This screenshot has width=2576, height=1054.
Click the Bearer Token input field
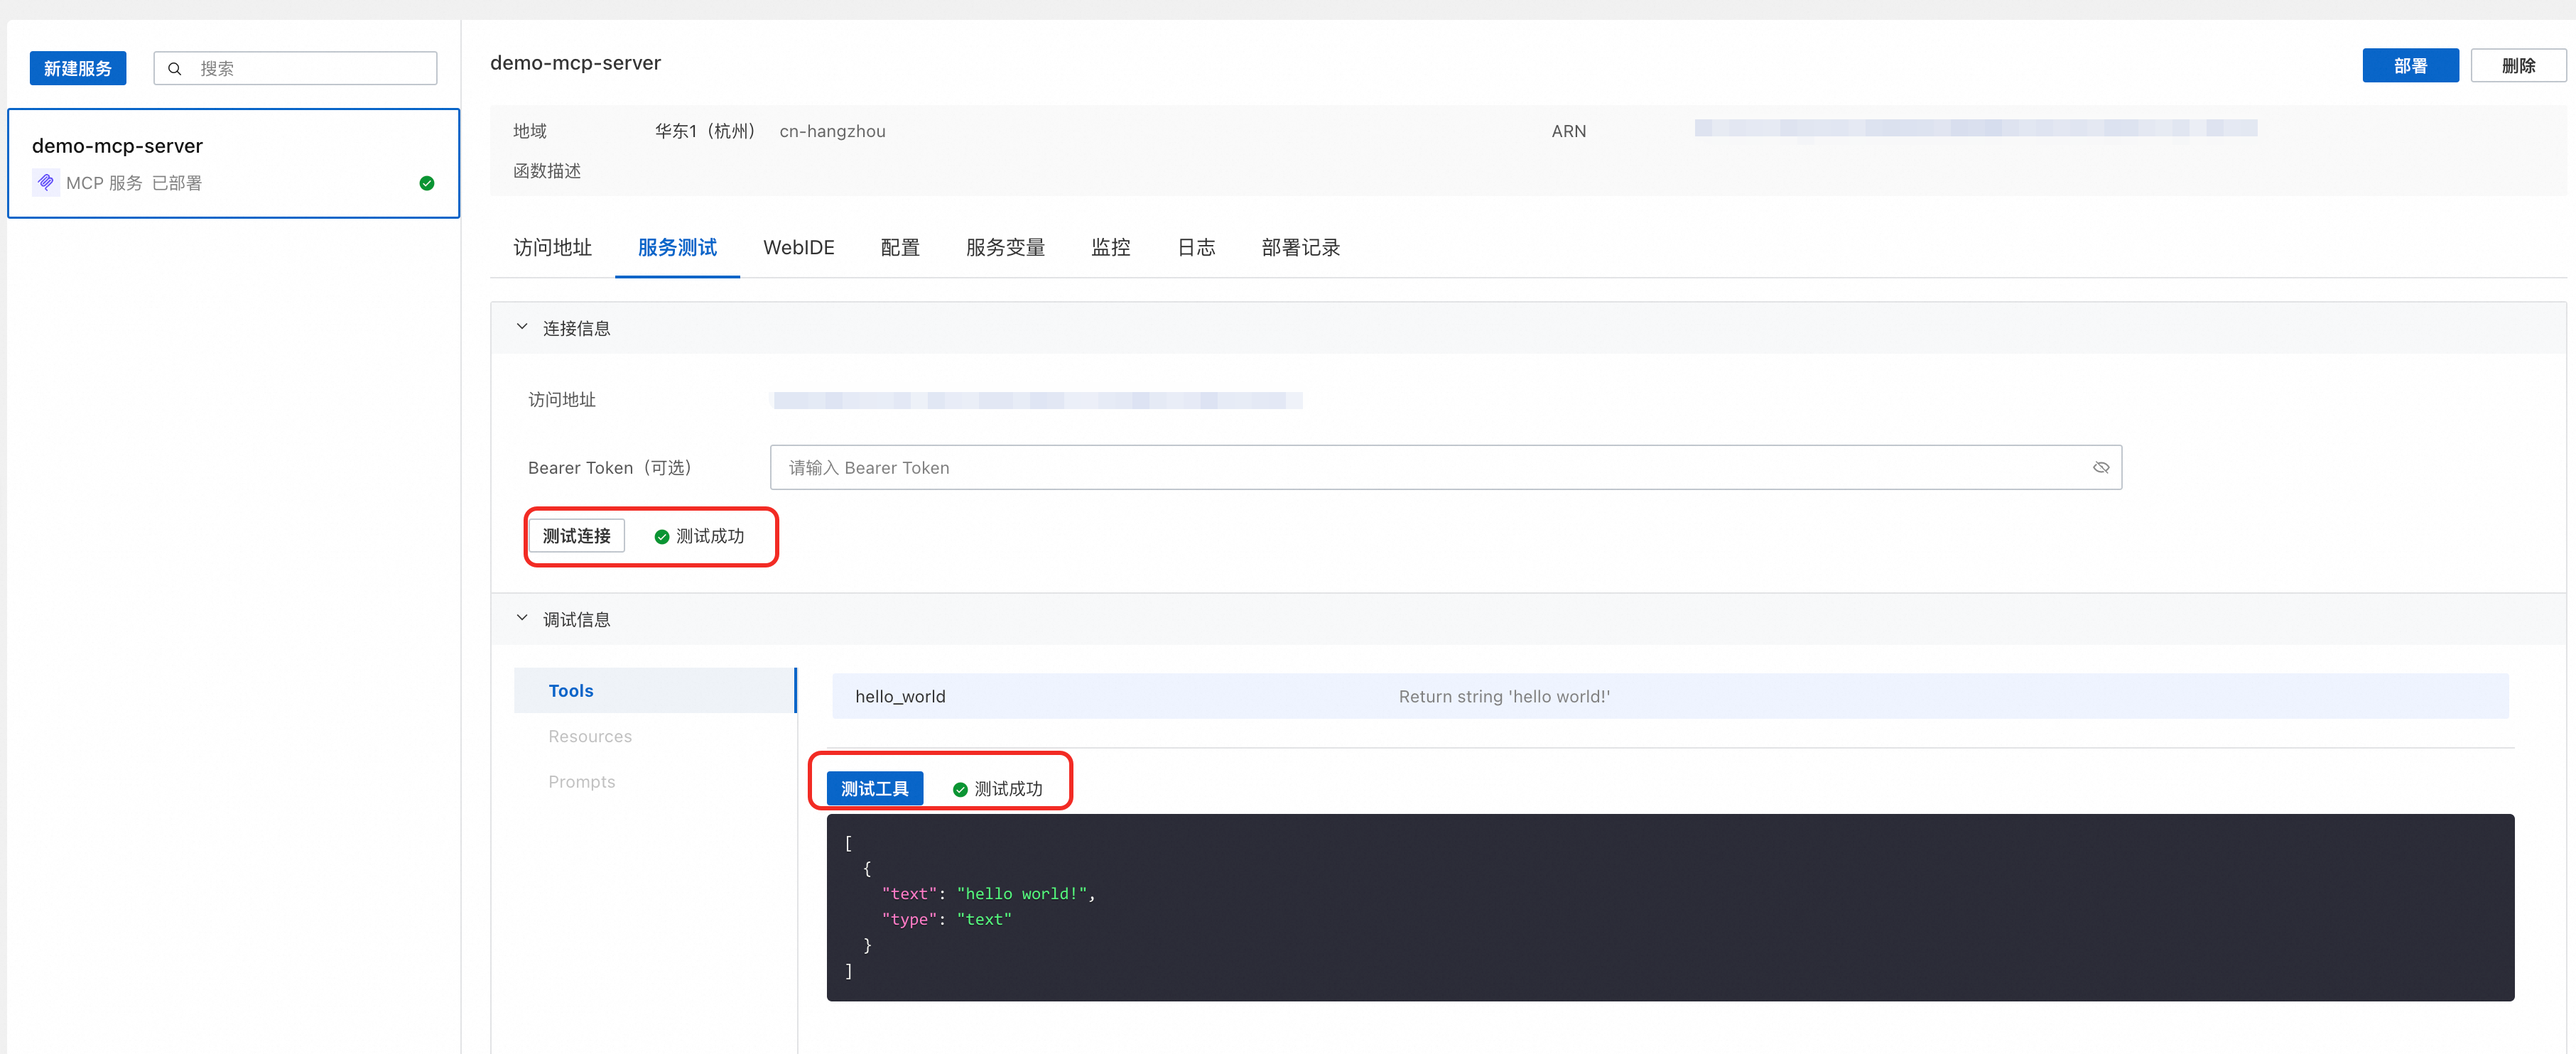coord(1430,468)
